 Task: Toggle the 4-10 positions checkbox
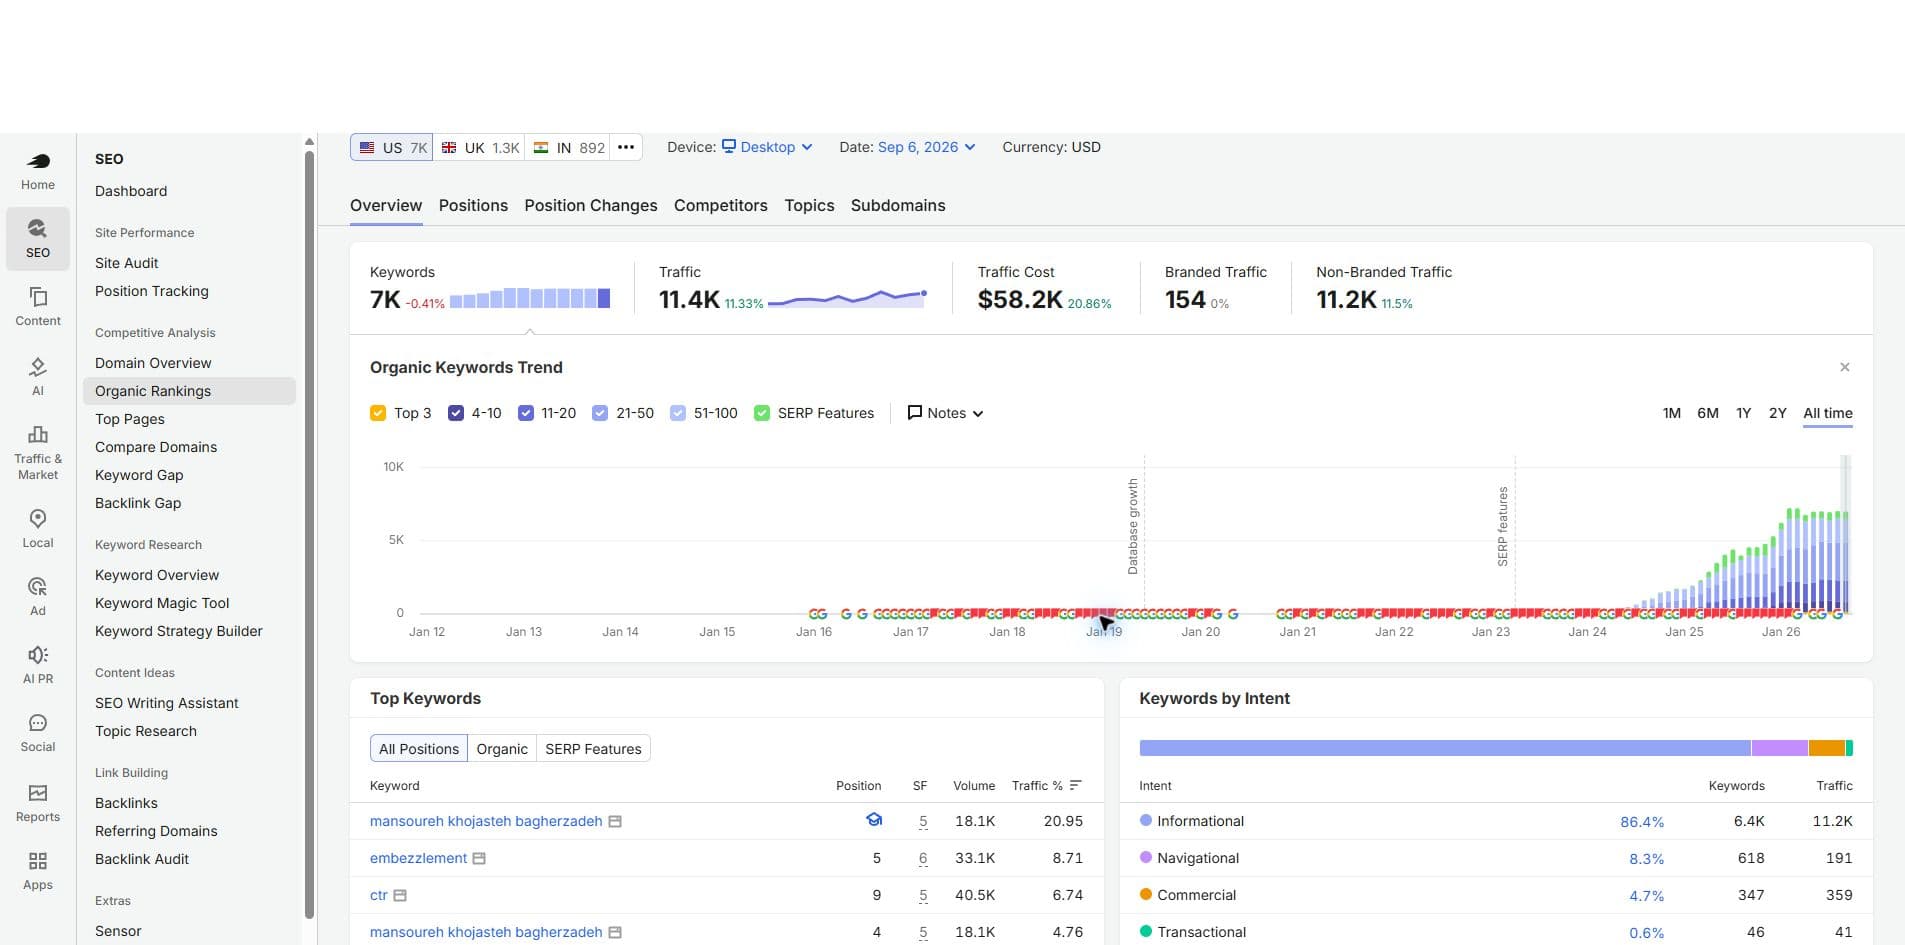(456, 413)
